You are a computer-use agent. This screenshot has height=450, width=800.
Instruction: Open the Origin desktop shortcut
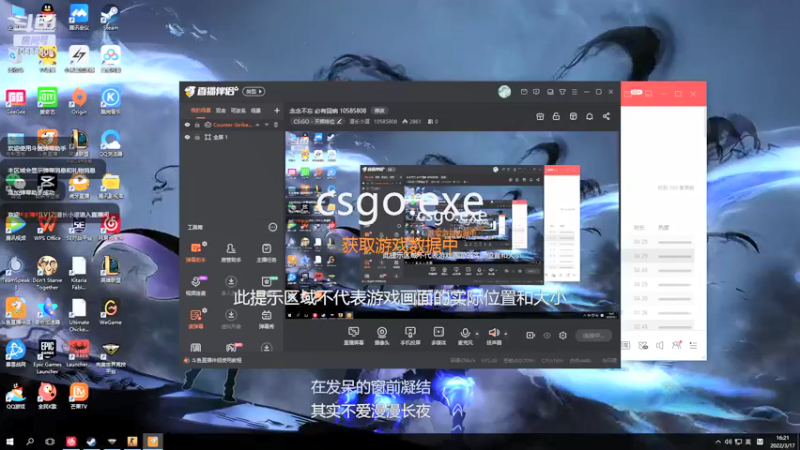coord(79,101)
